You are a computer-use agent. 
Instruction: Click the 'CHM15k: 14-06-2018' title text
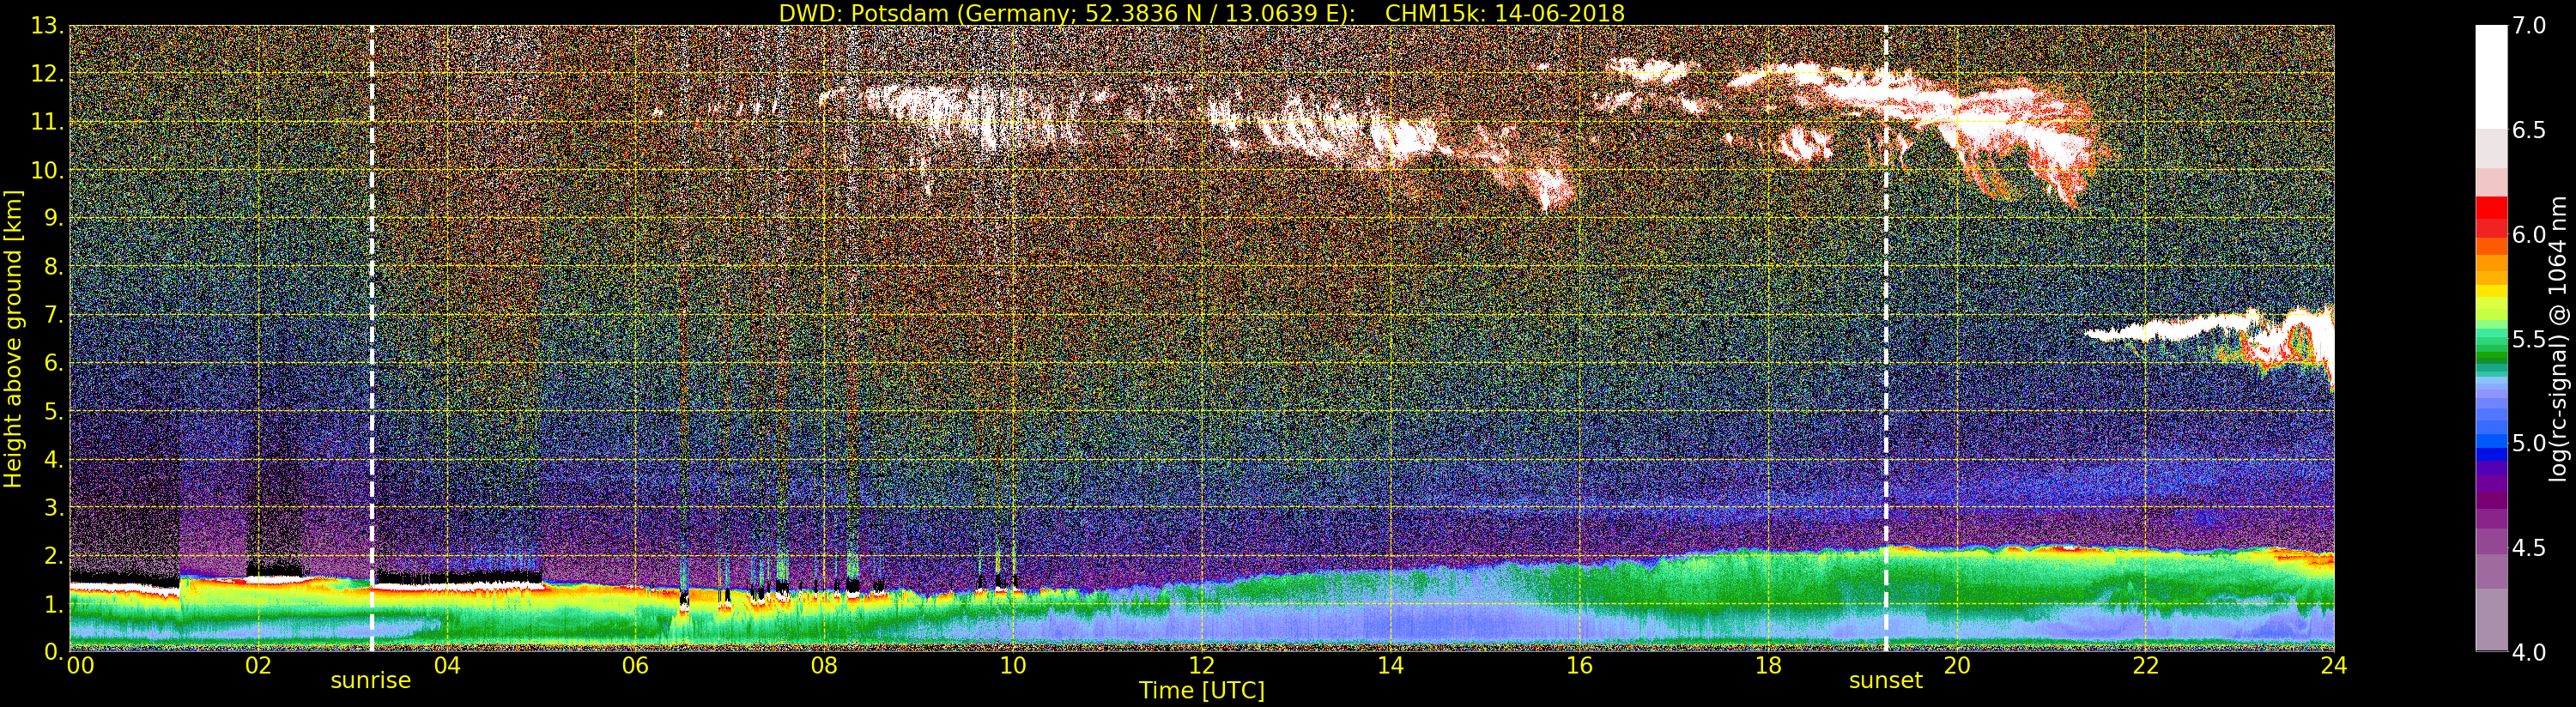1504,13
